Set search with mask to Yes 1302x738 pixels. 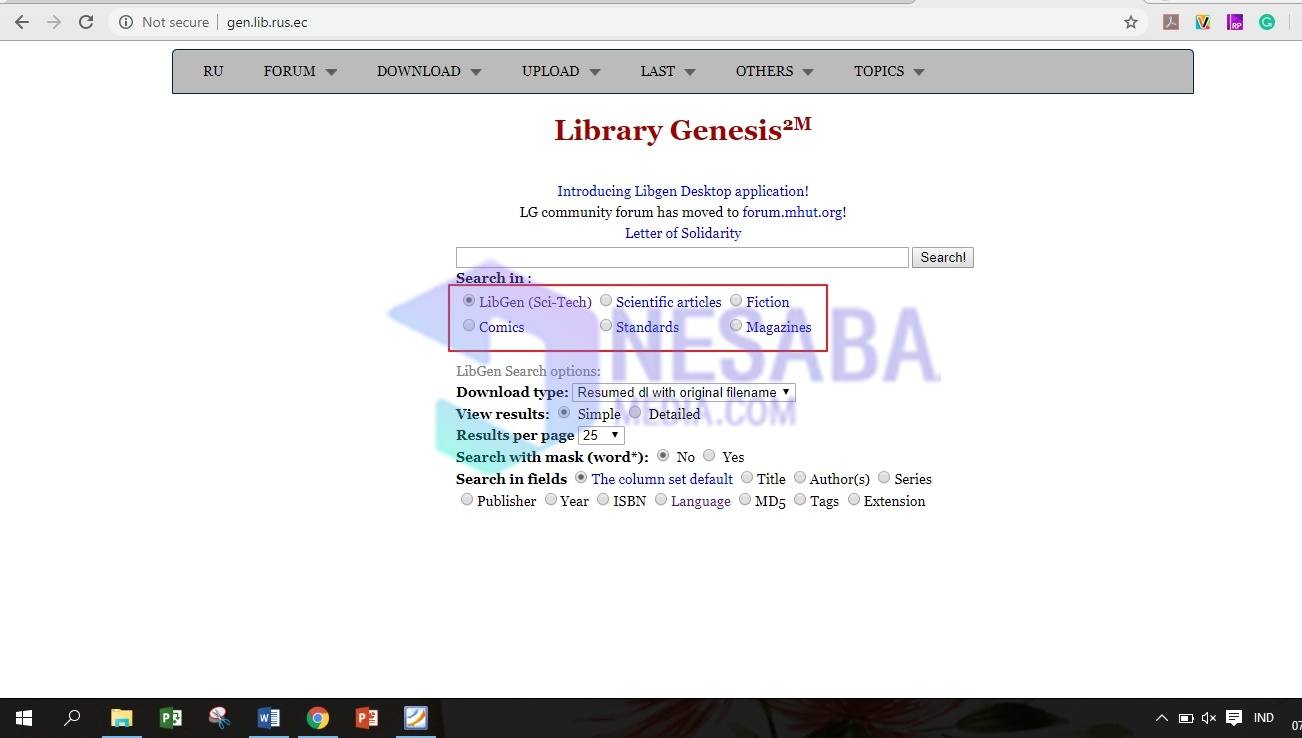[709, 455]
